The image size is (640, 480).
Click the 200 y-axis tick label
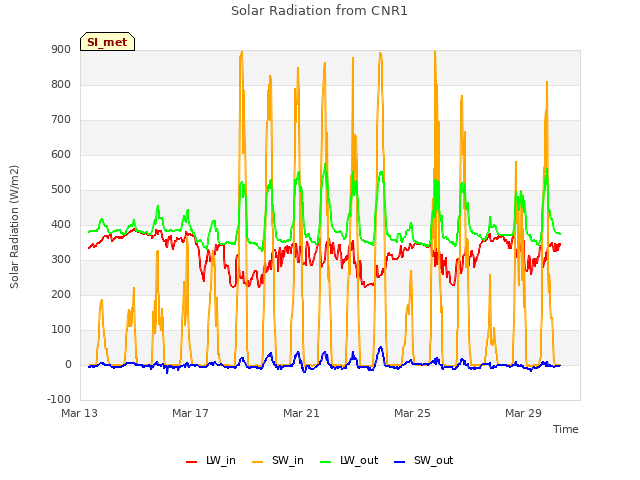click(61, 295)
